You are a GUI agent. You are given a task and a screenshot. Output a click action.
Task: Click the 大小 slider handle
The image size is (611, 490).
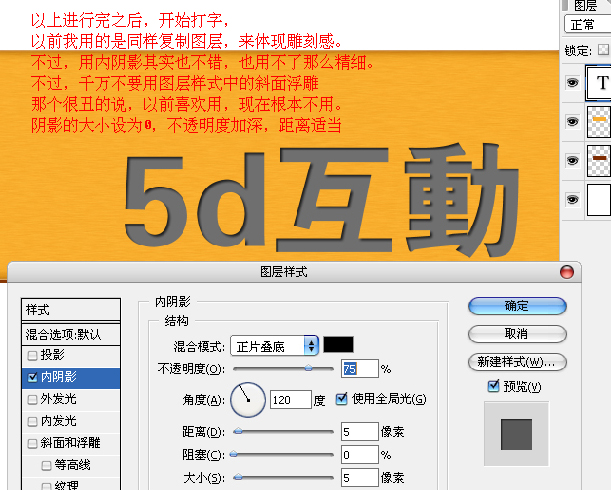point(238,477)
